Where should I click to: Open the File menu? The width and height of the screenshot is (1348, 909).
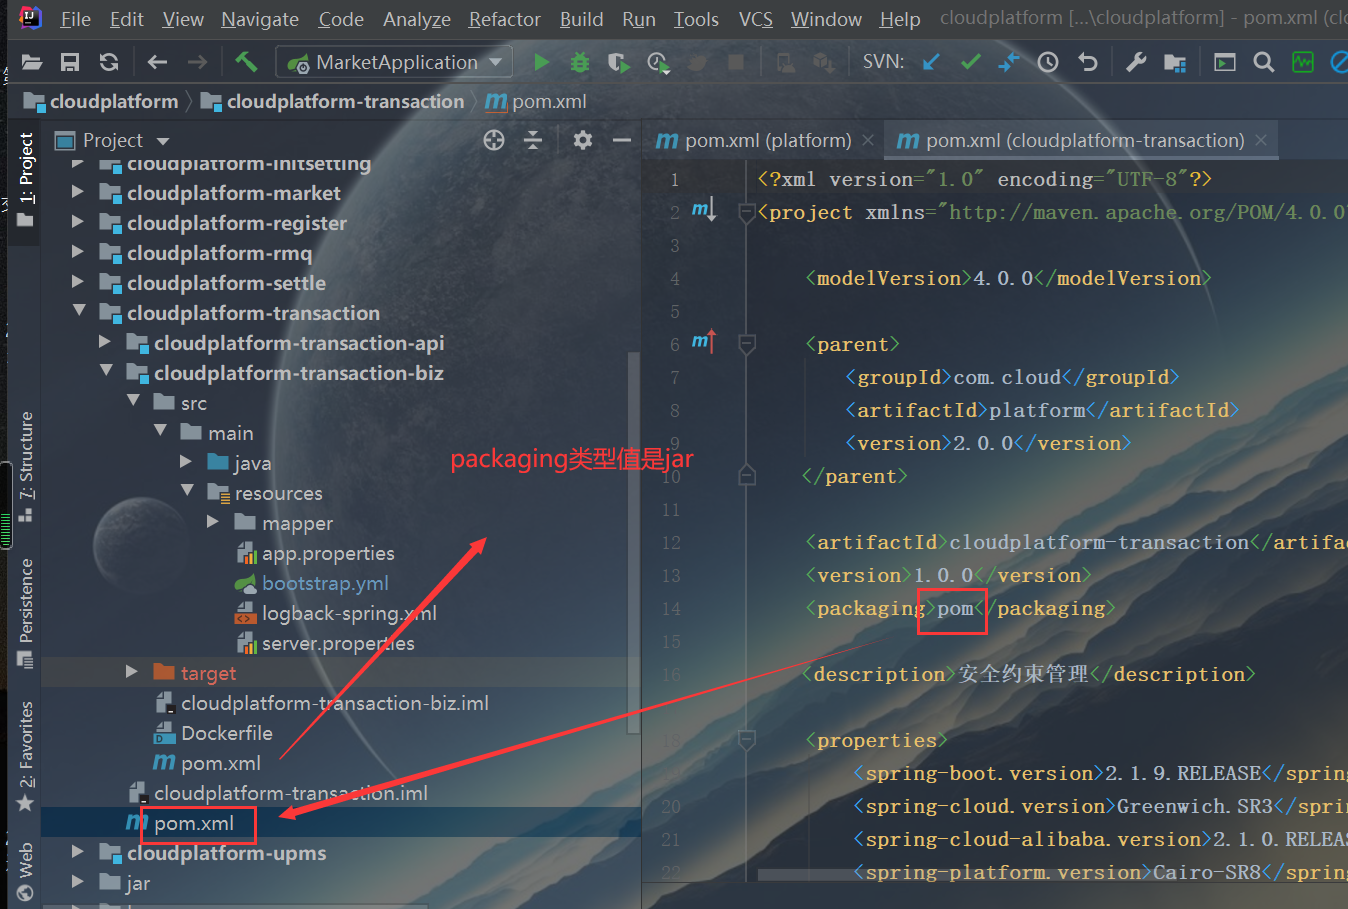click(75, 19)
